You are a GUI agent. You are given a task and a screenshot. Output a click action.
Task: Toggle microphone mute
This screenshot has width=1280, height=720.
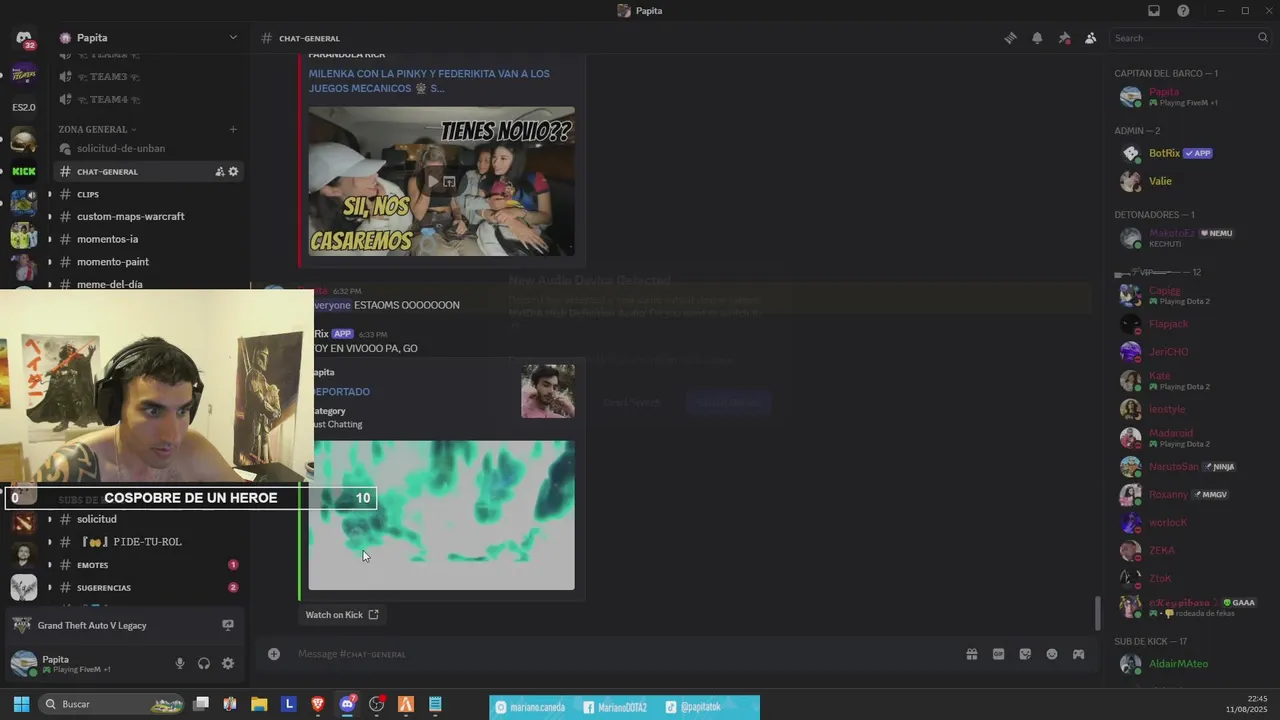click(180, 663)
